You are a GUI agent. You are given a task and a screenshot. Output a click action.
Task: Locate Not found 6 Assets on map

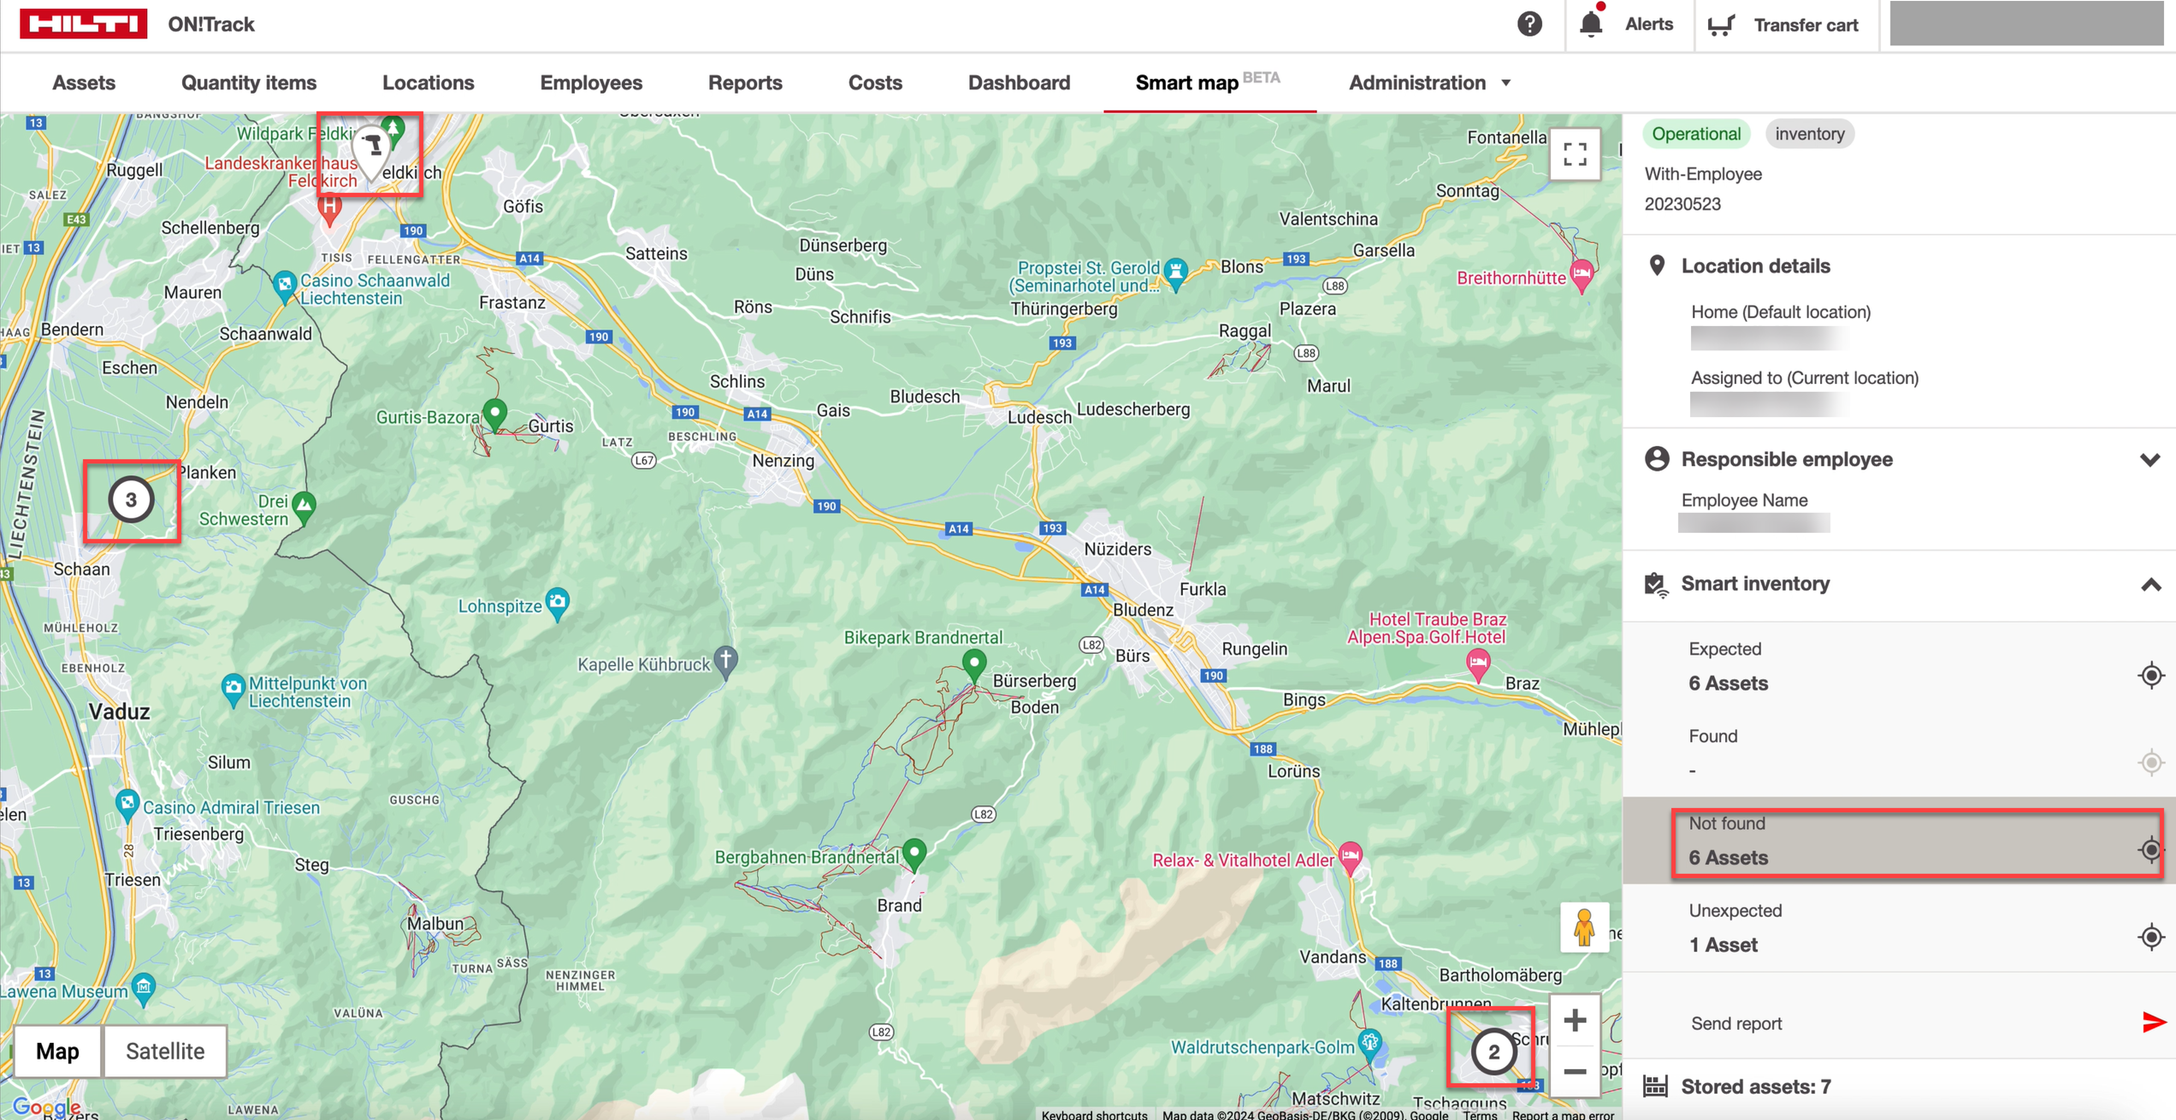(x=2151, y=850)
